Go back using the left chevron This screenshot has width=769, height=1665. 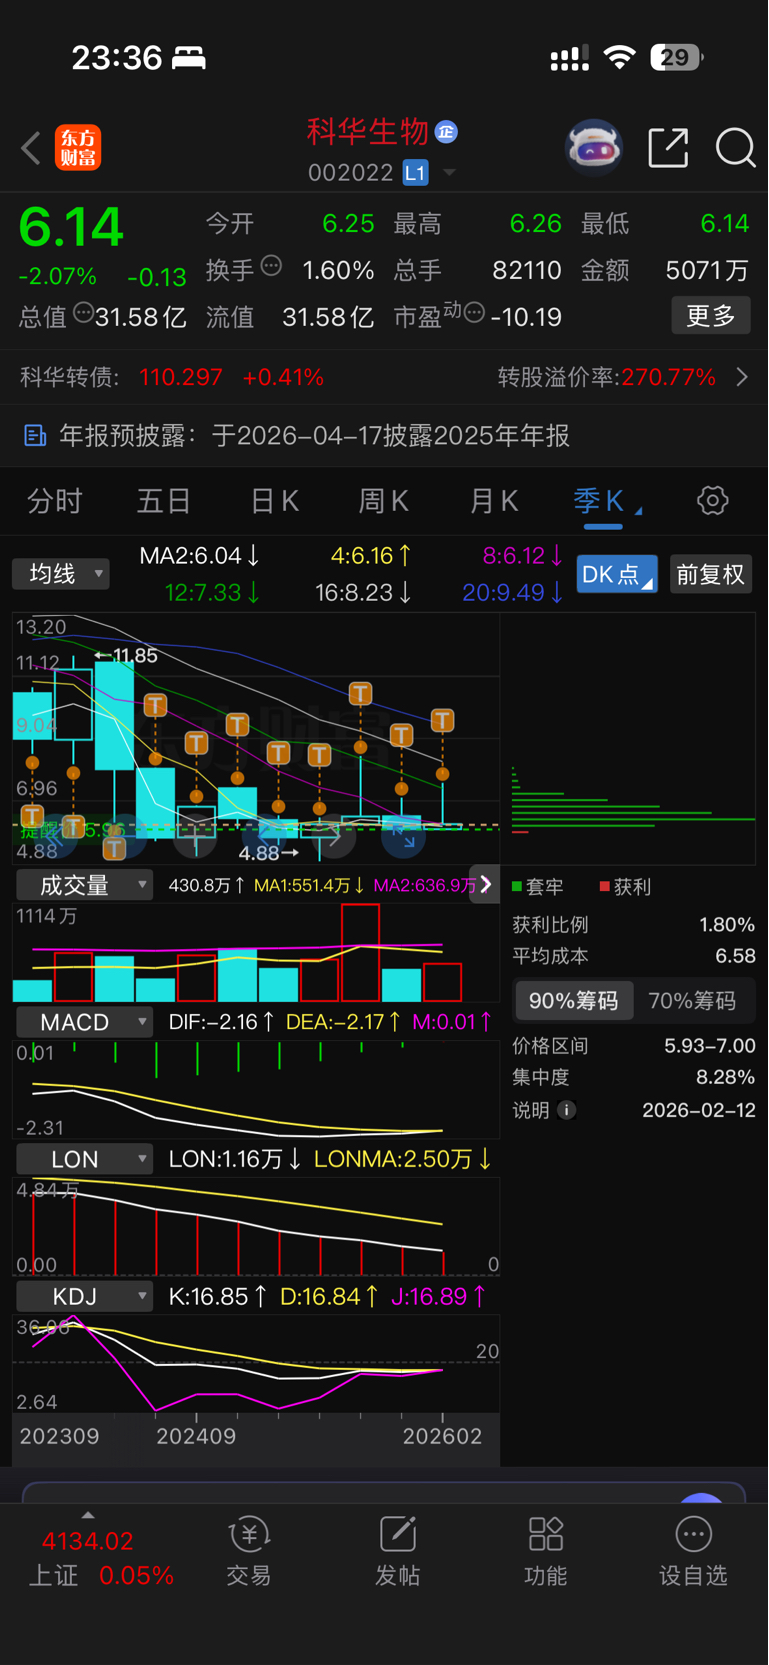pos(31,148)
